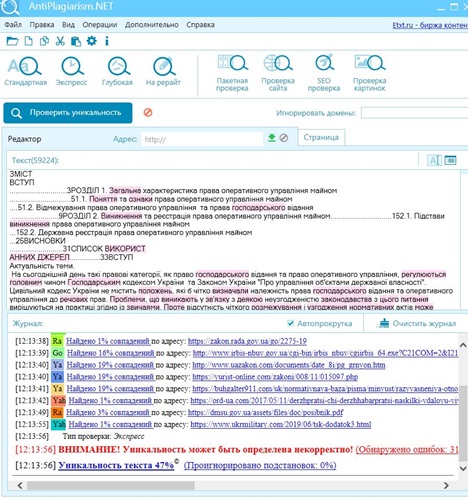Click the red stop check icon
Screen dimensions: 468x500
pos(148,113)
